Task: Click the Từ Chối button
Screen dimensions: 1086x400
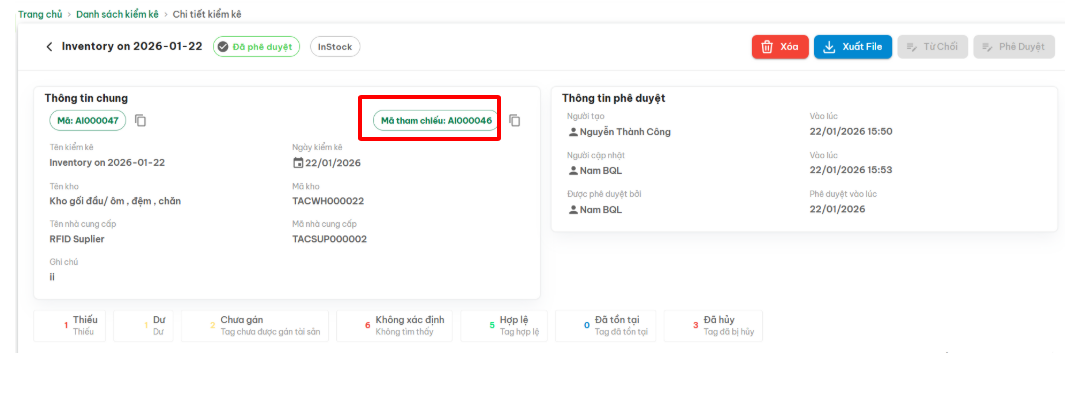Action: (932, 47)
